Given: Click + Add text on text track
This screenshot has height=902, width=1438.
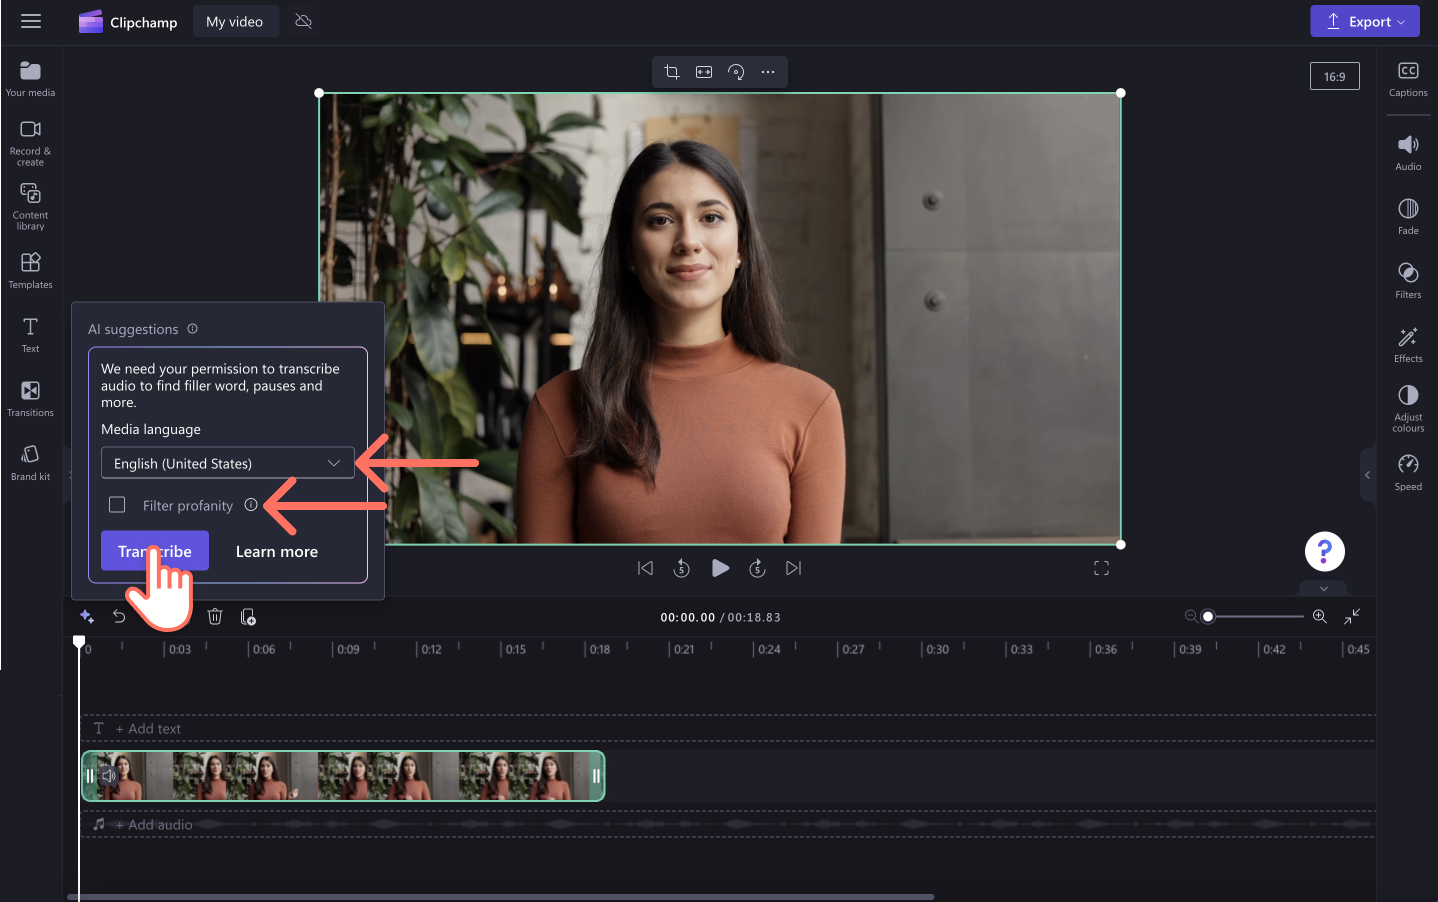Looking at the screenshot, I should 148,729.
